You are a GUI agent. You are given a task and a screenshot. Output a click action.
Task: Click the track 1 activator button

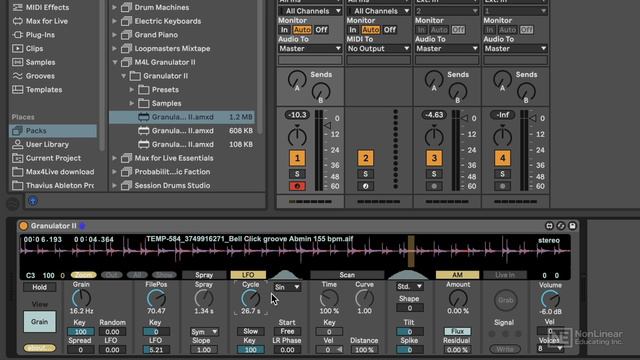click(297, 158)
